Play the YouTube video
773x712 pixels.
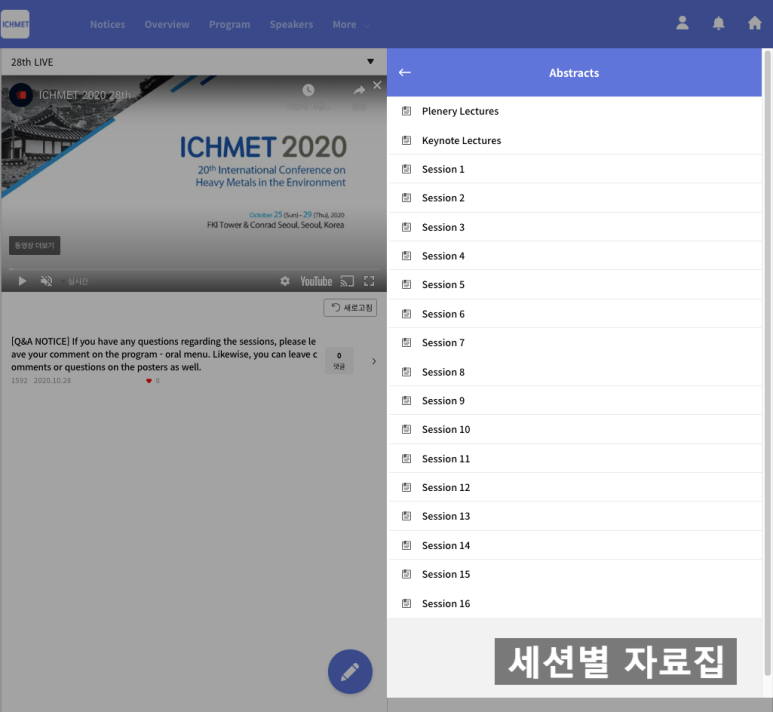pos(22,281)
